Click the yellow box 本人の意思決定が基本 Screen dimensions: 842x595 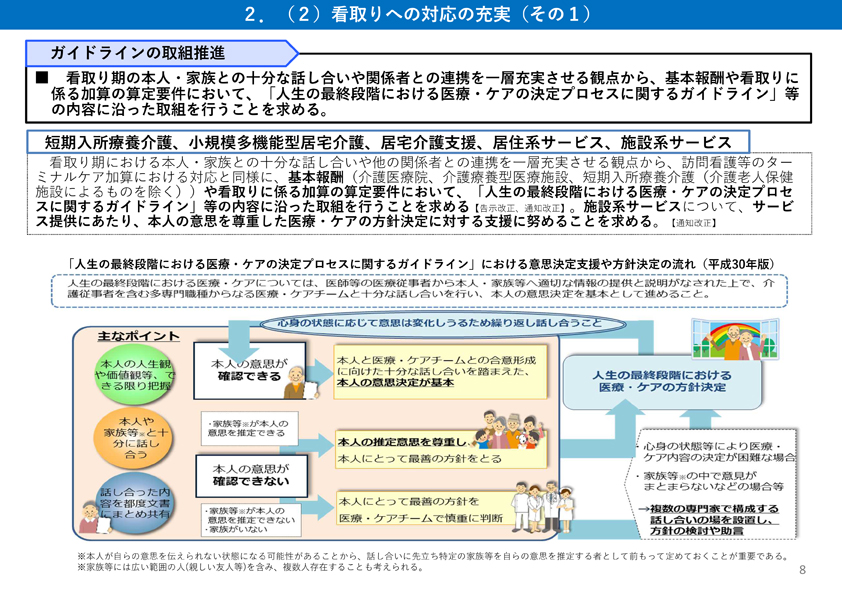click(x=410, y=370)
